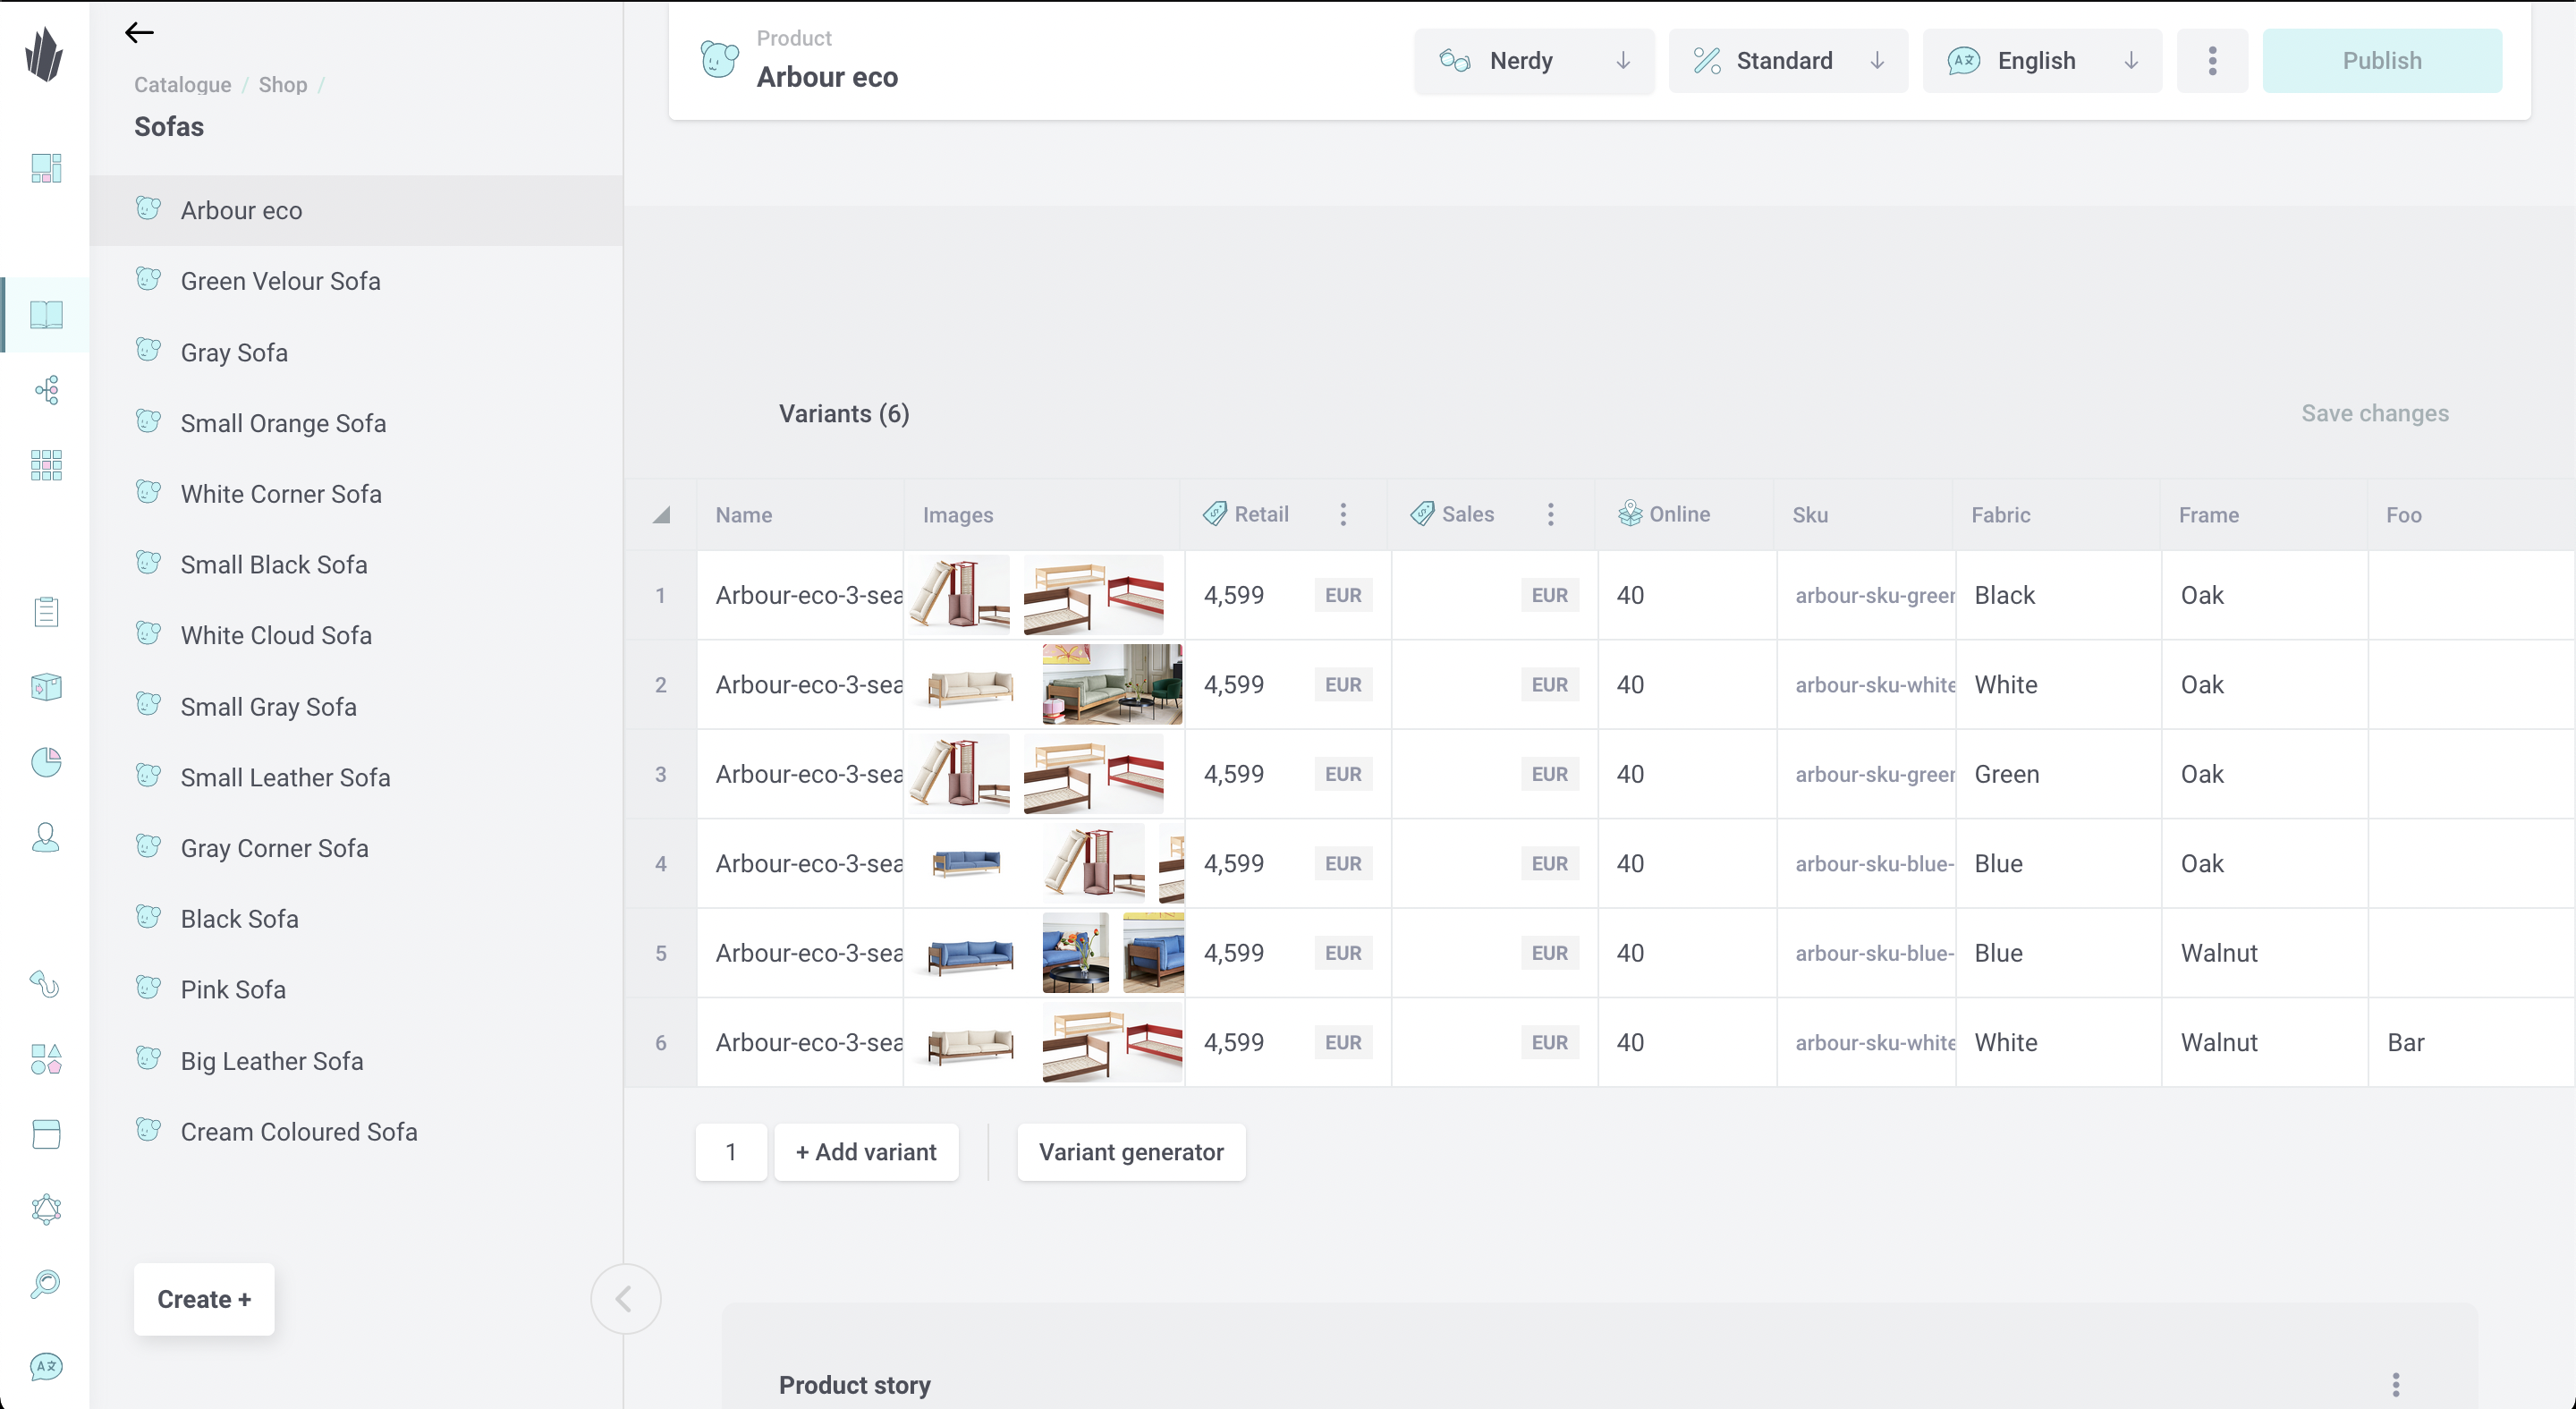Click the Create + button

tap(204, 1299)
